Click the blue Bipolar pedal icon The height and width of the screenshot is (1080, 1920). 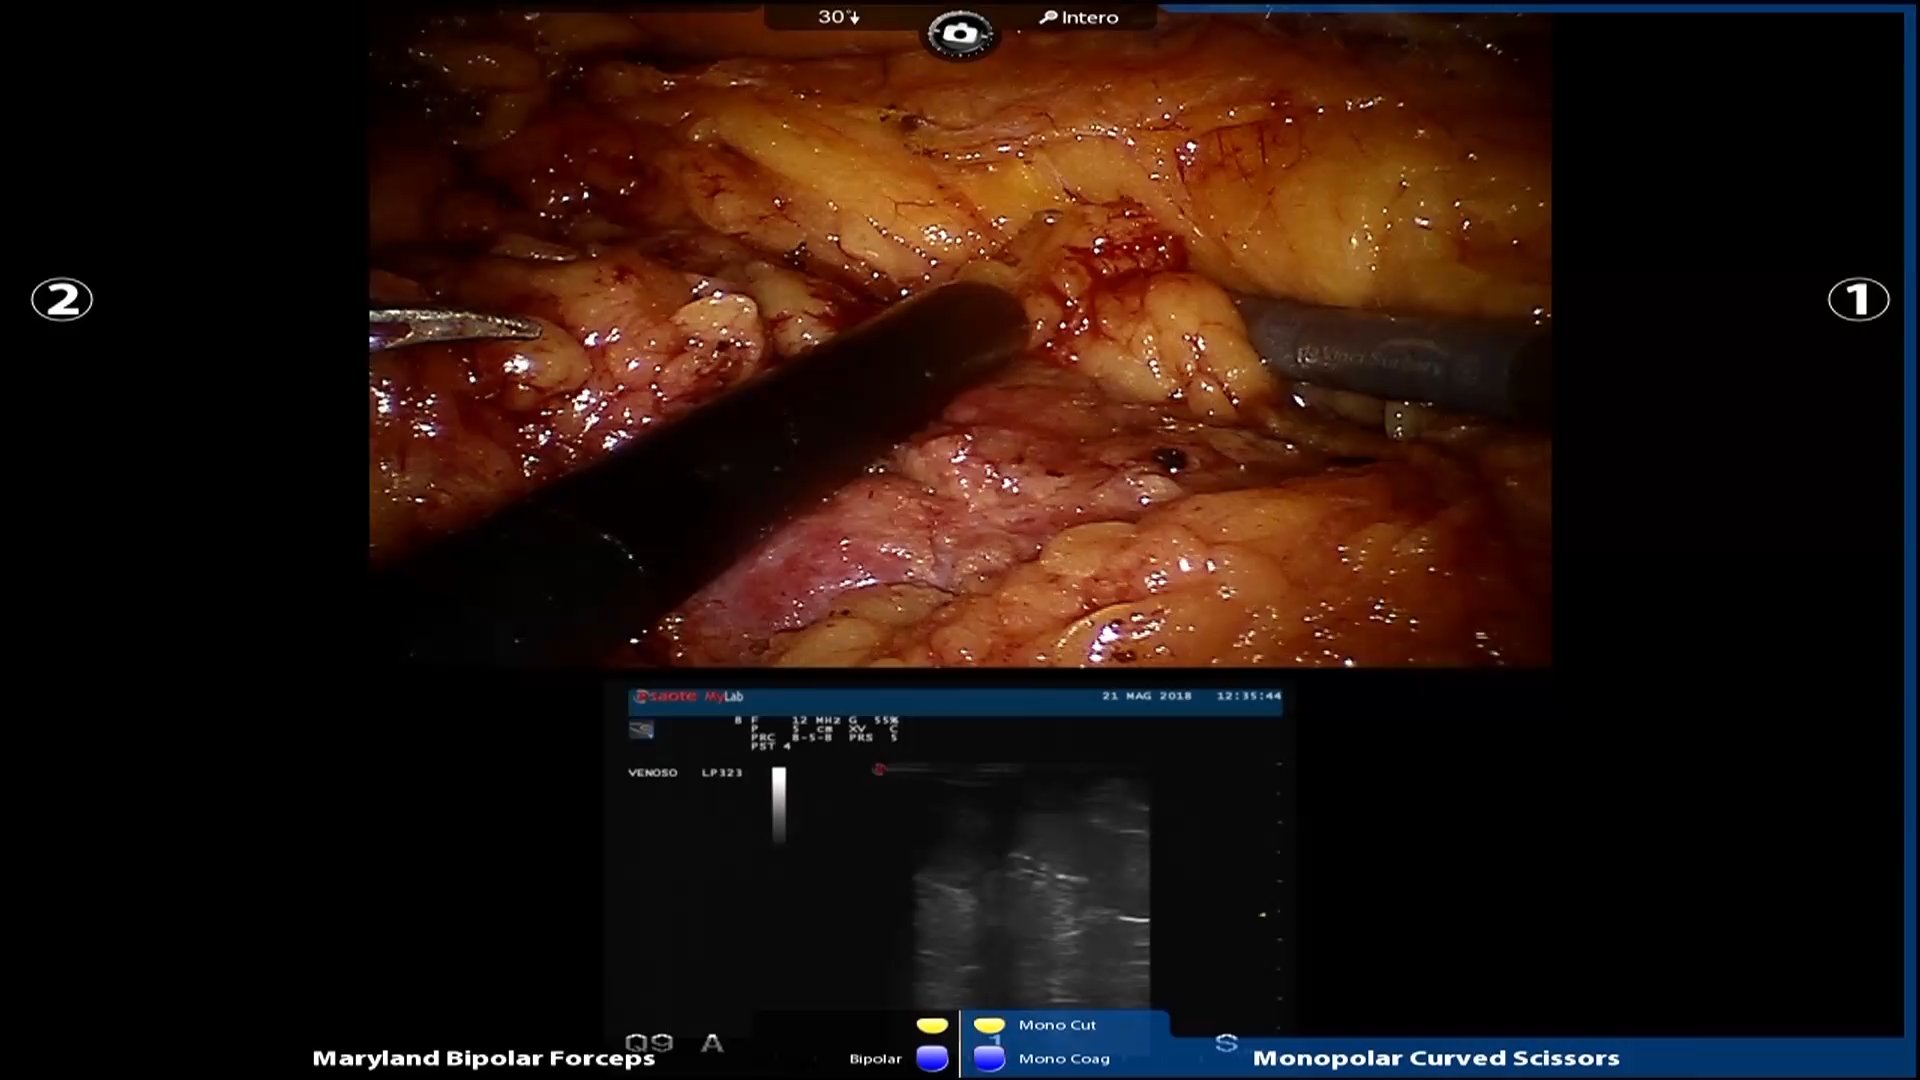(x=932, y=1059)
